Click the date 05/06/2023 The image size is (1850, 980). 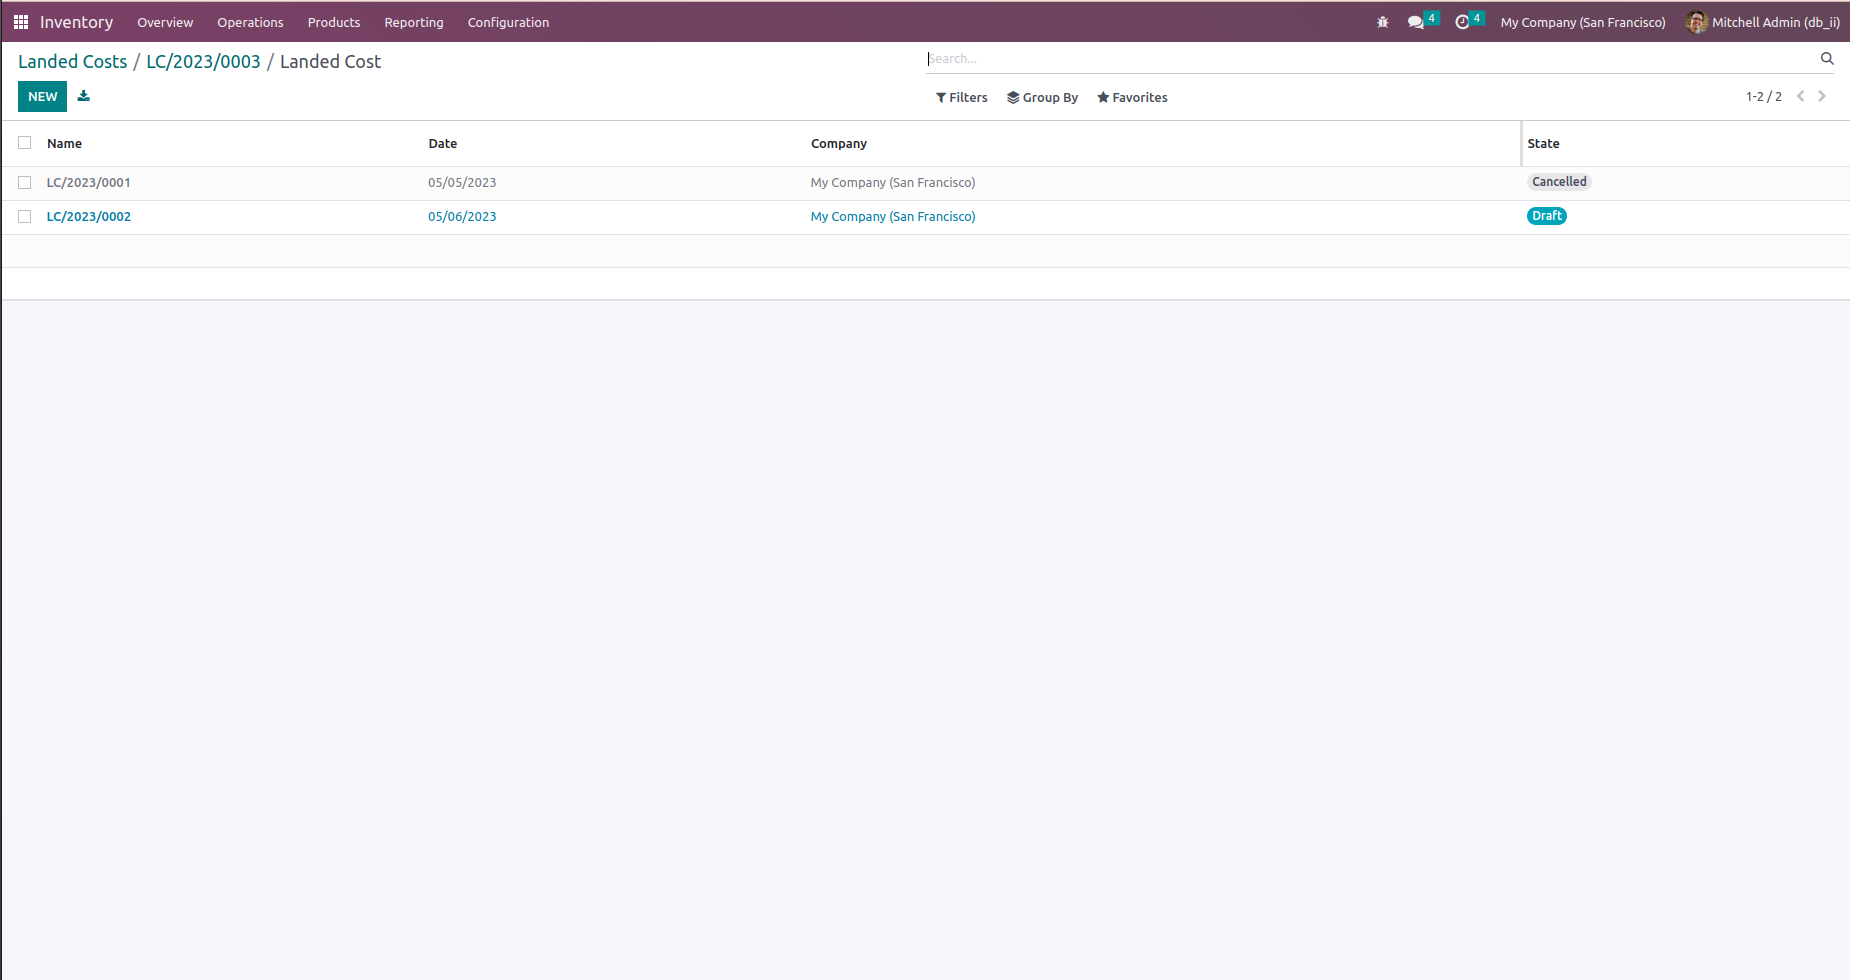462,217
